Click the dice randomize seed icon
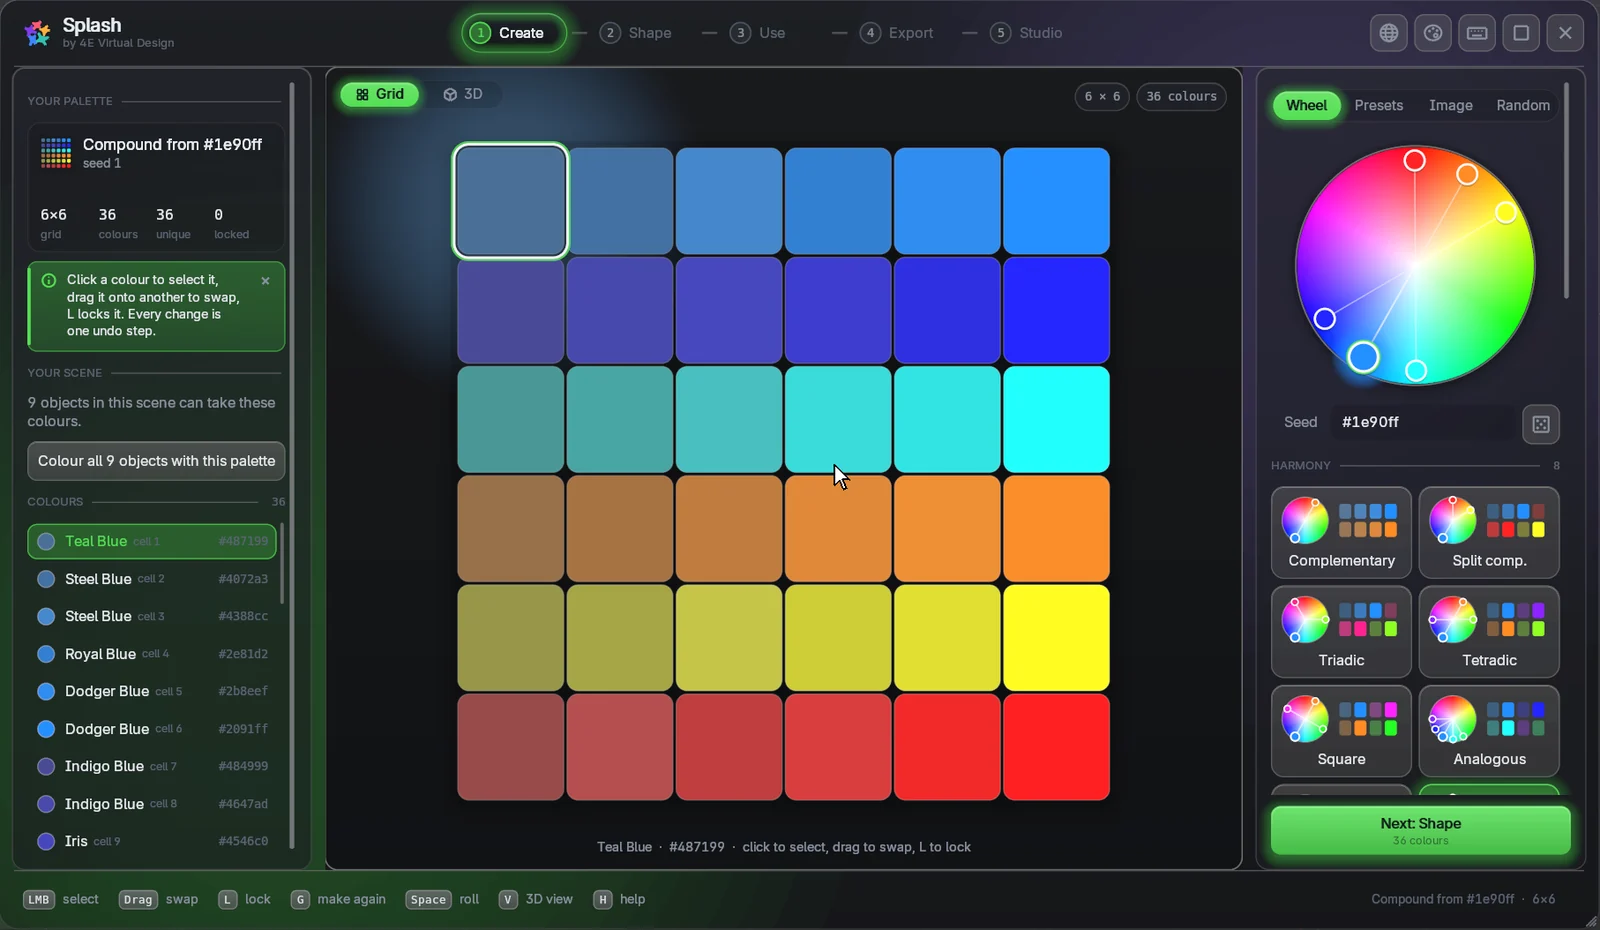 click(x=1541, y=424)
